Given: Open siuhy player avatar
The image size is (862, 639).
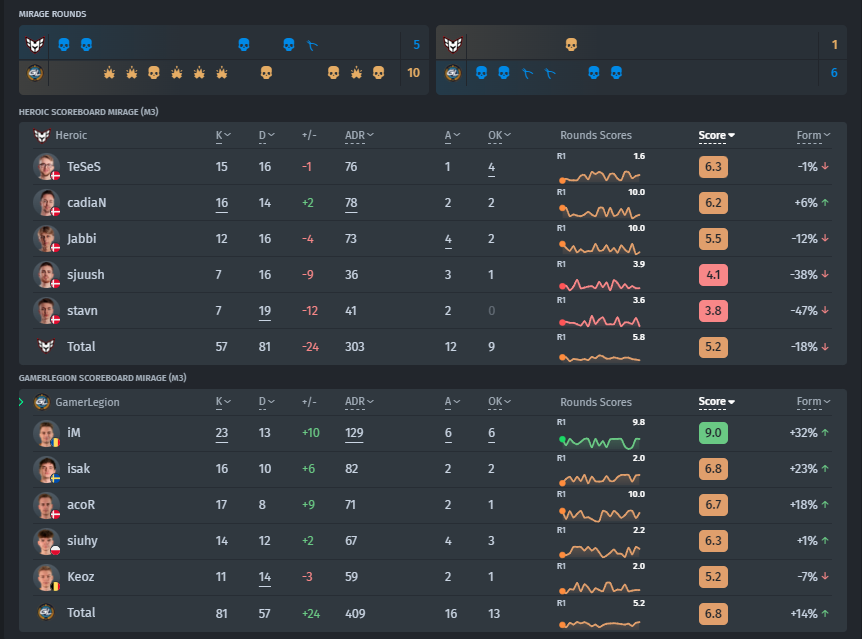Looking at the screenshot, I should click(46, 541).
